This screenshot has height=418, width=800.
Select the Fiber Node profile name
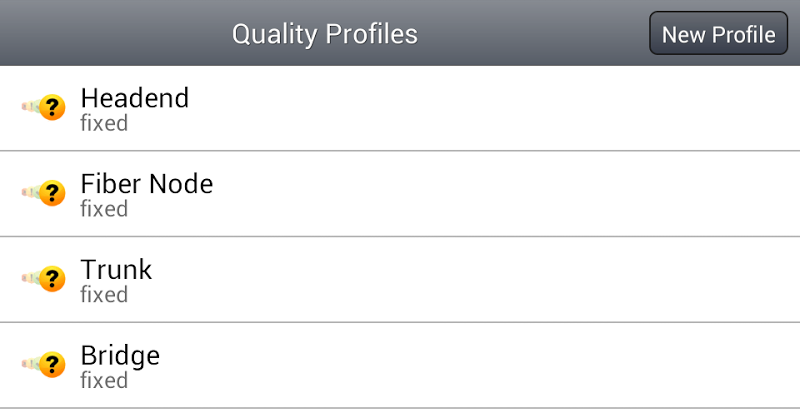tap(146, 184)
